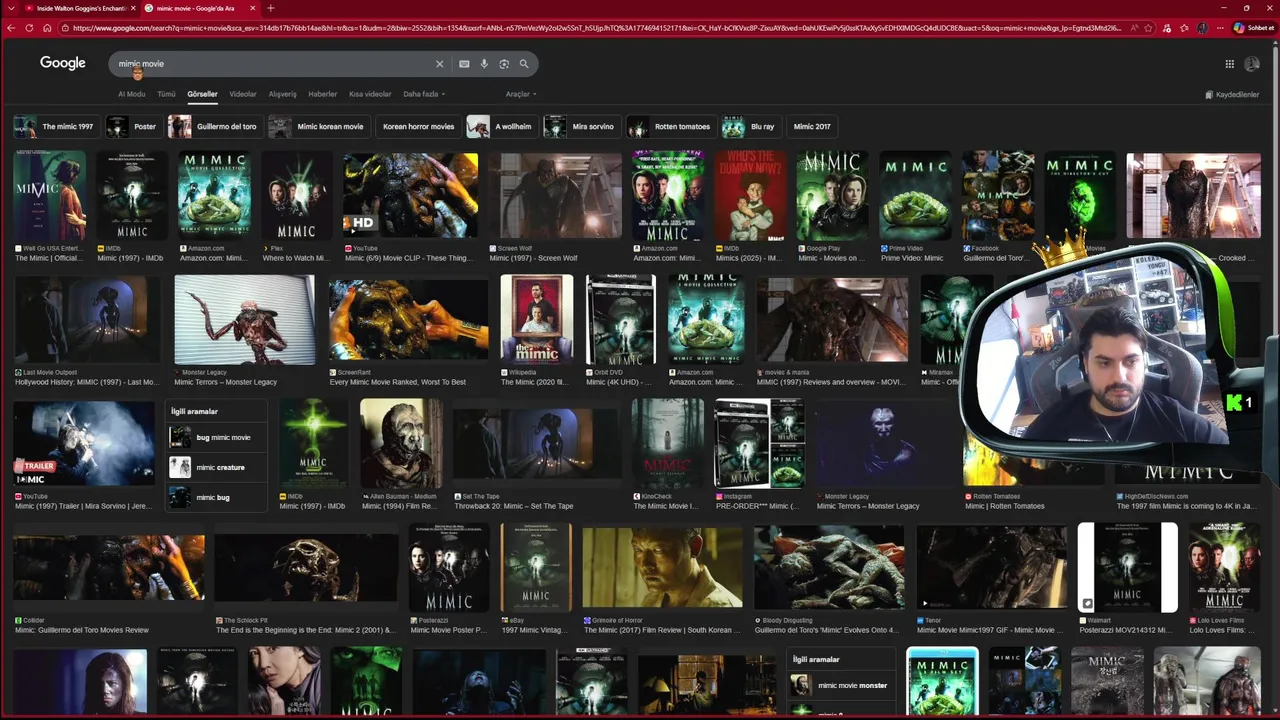The image size is (1280, 720).
Task: Select bug mimic movie related search
Action: (215, 437)
